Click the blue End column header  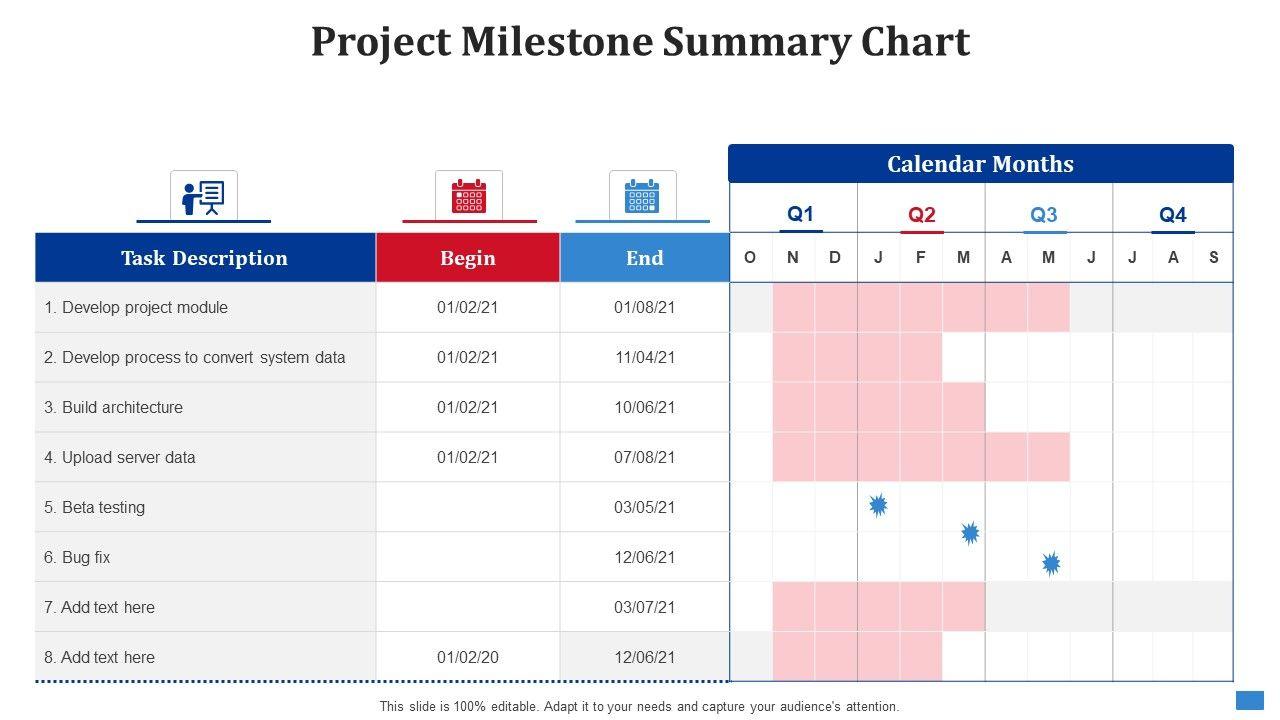[645, 258]
